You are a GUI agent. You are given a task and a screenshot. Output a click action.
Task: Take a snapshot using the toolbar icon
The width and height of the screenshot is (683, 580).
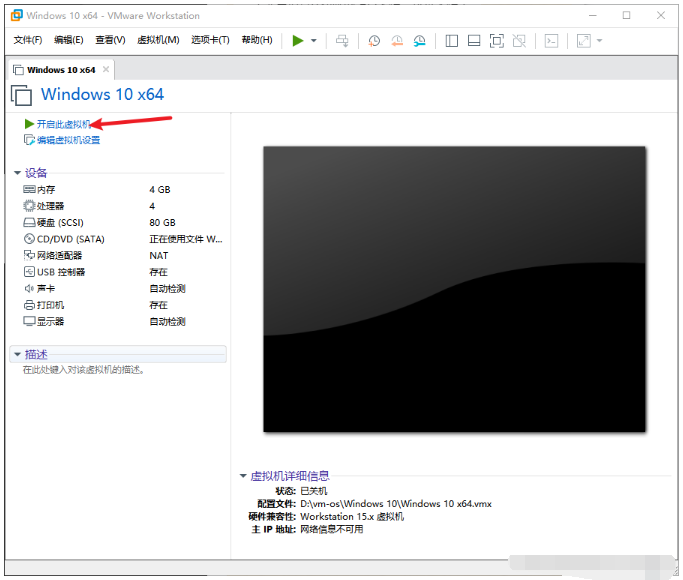click(374, 41)
